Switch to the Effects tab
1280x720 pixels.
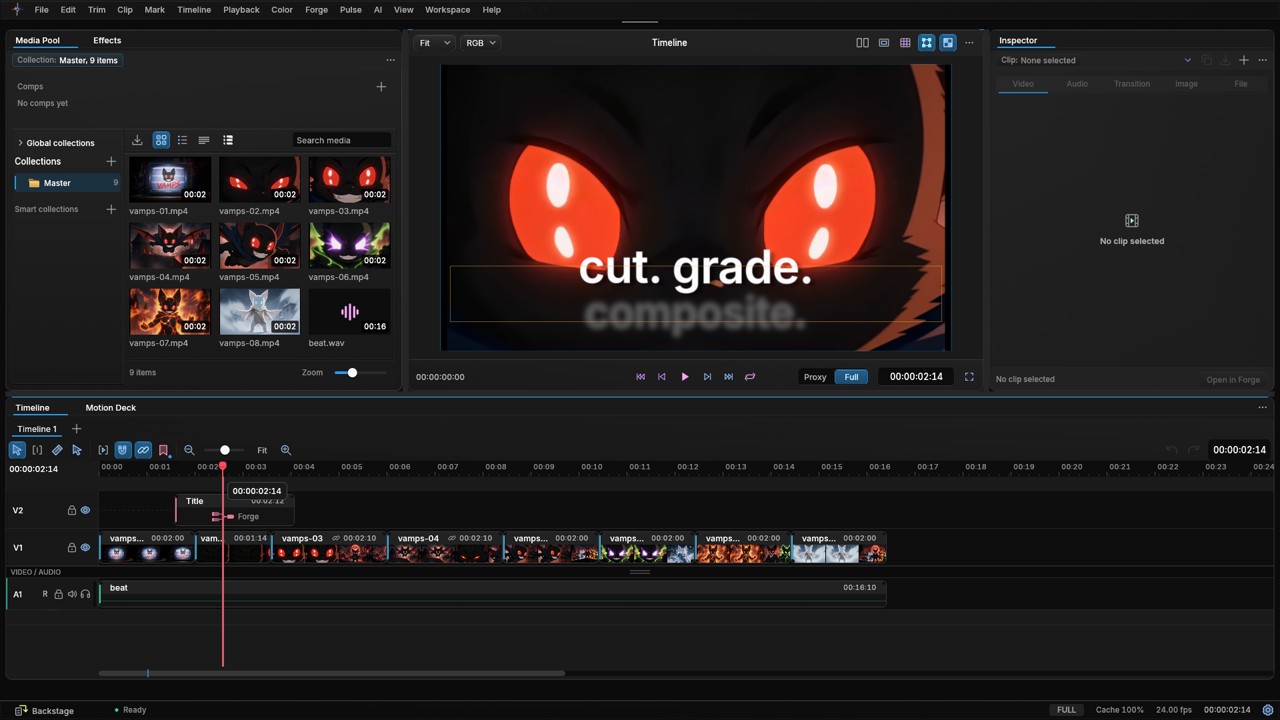tap(107, 40)
